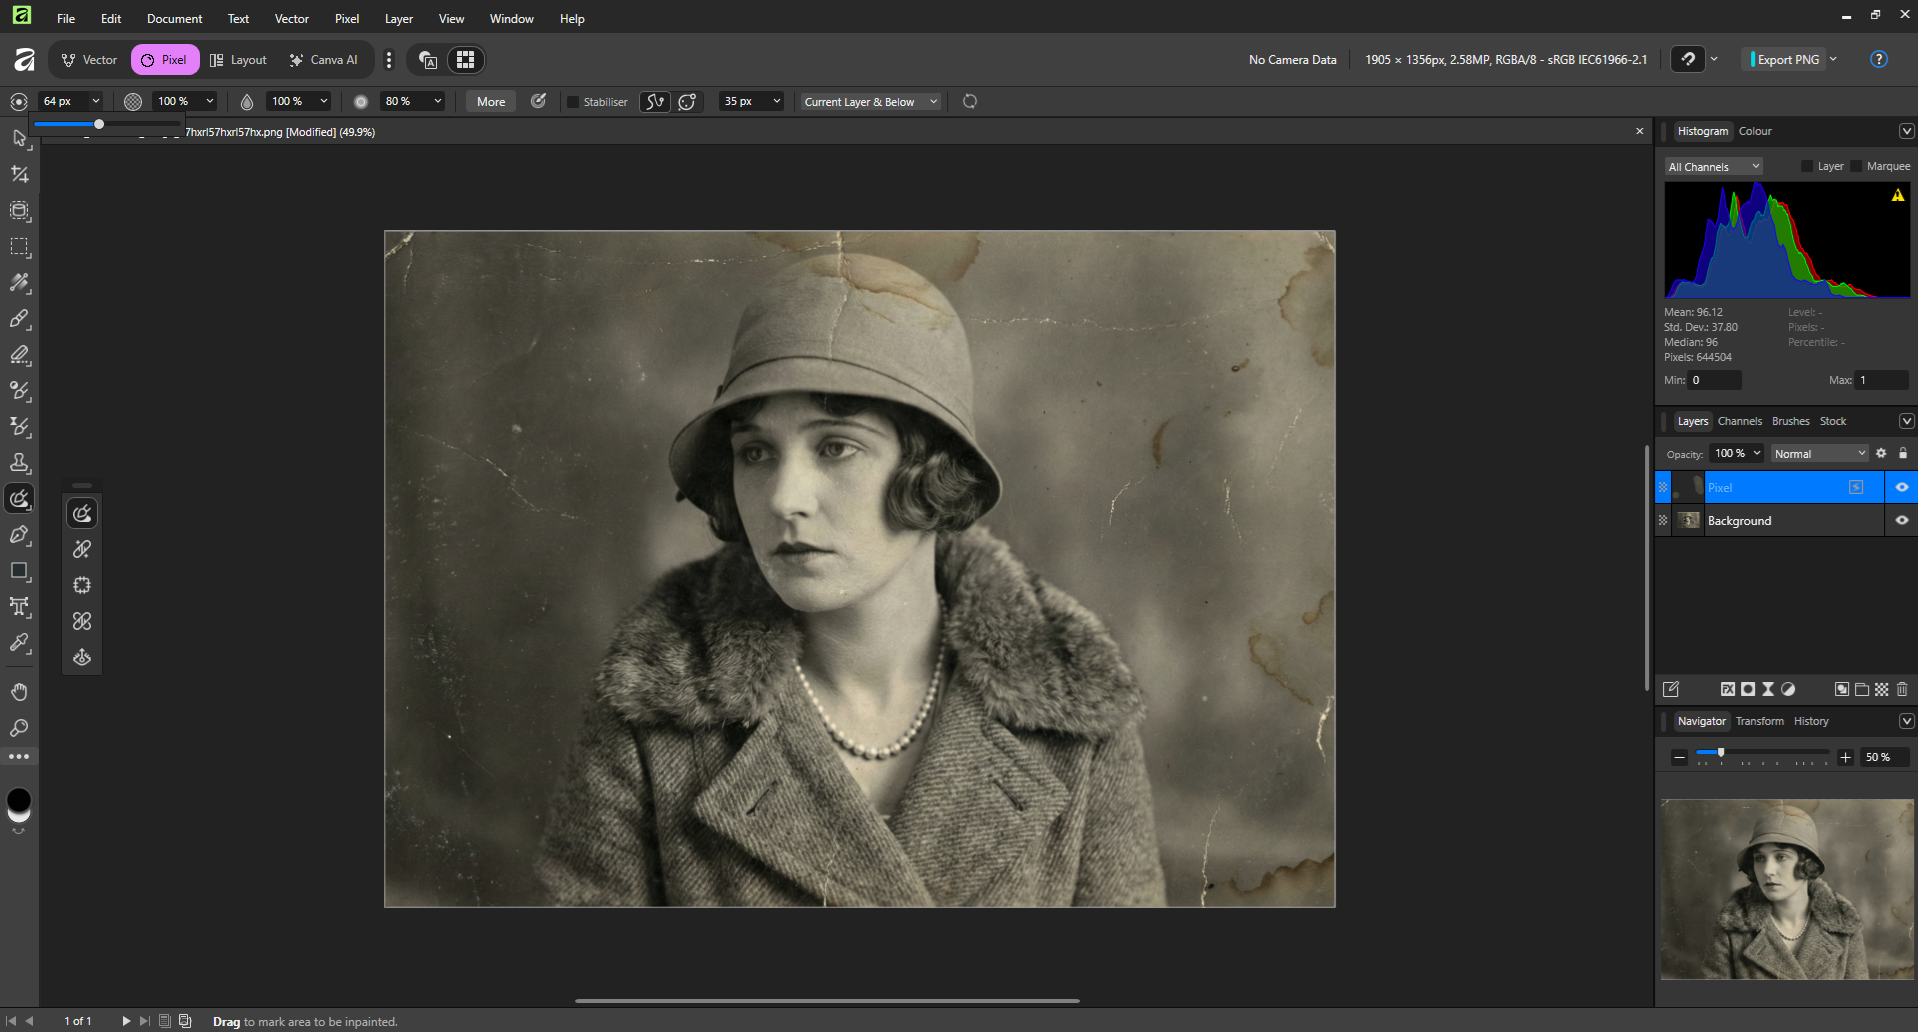Enable the Stabiliser checkbox
This screenshot has height=1032, width=1918.
pyautogui.click(x=573, y=102)
